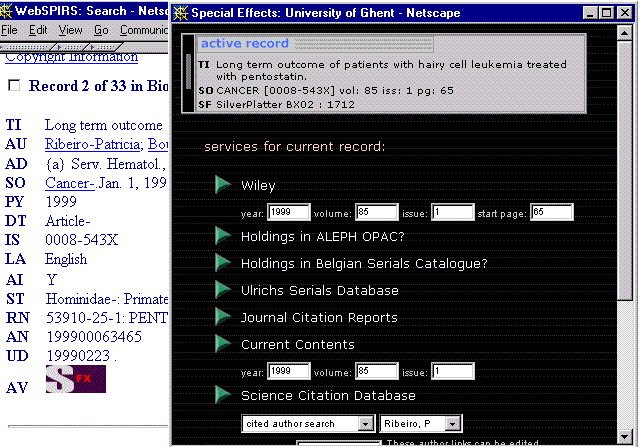Open Holdings in ALEPH OPAC link

(x=322, y=237)
